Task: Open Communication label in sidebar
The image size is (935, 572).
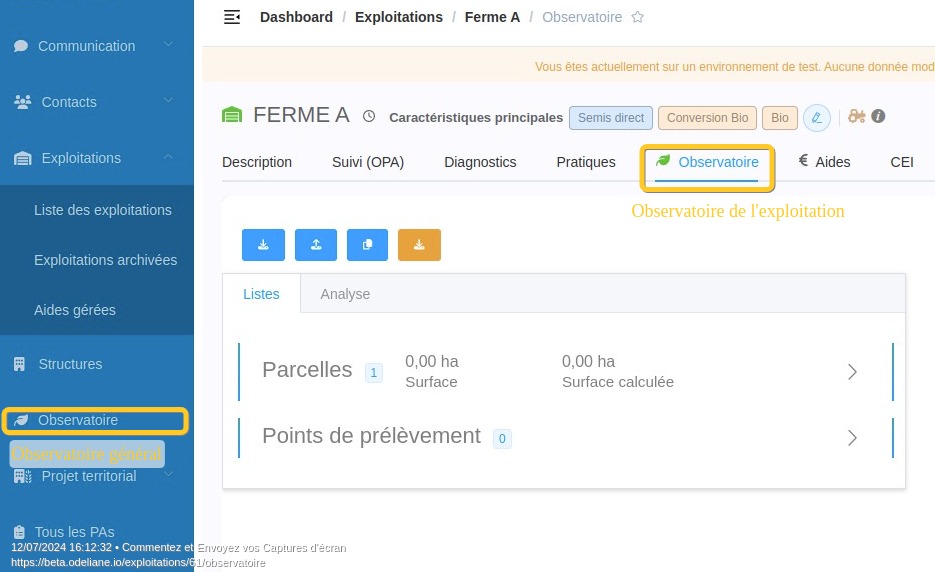Action: 86,46
